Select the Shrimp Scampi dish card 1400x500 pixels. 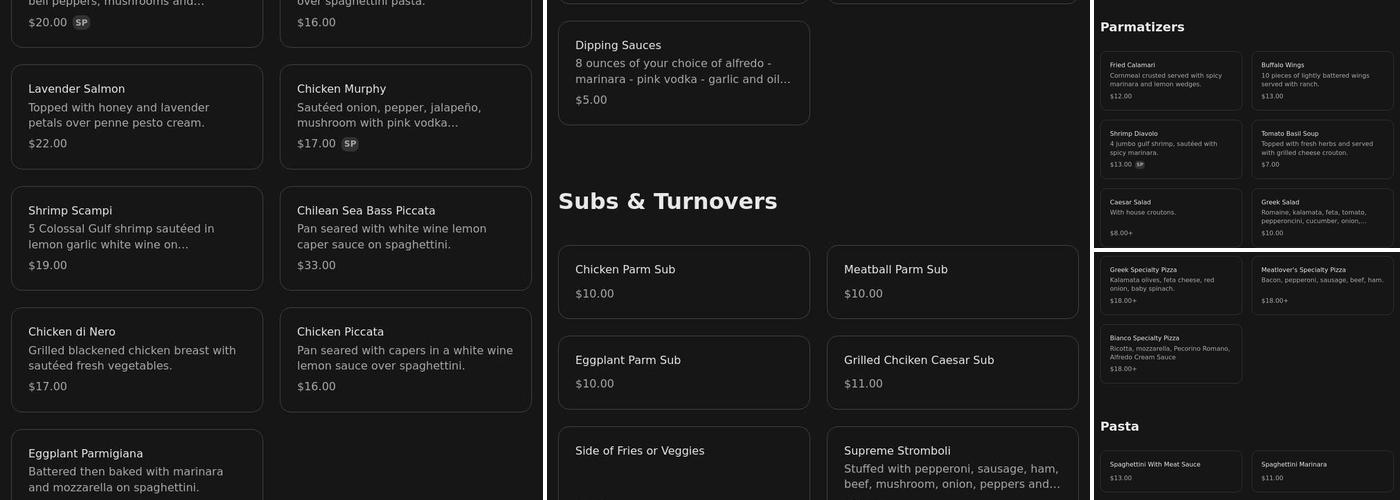pos(137,238)
